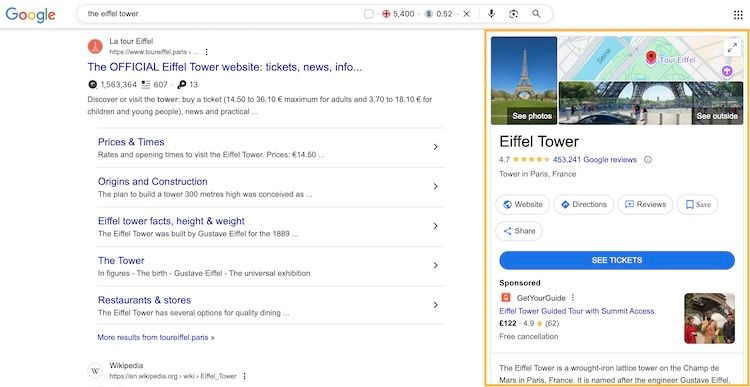This screenshot has width=750, height=387.
Task: Open the three-dot menu beside toureiffel.paris URL
Action: coord(207,52)
